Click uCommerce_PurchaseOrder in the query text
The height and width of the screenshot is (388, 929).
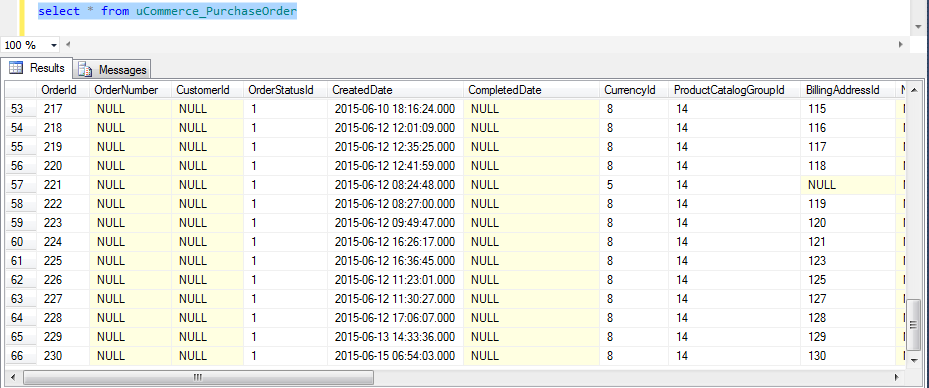click(x=216, y=11)
